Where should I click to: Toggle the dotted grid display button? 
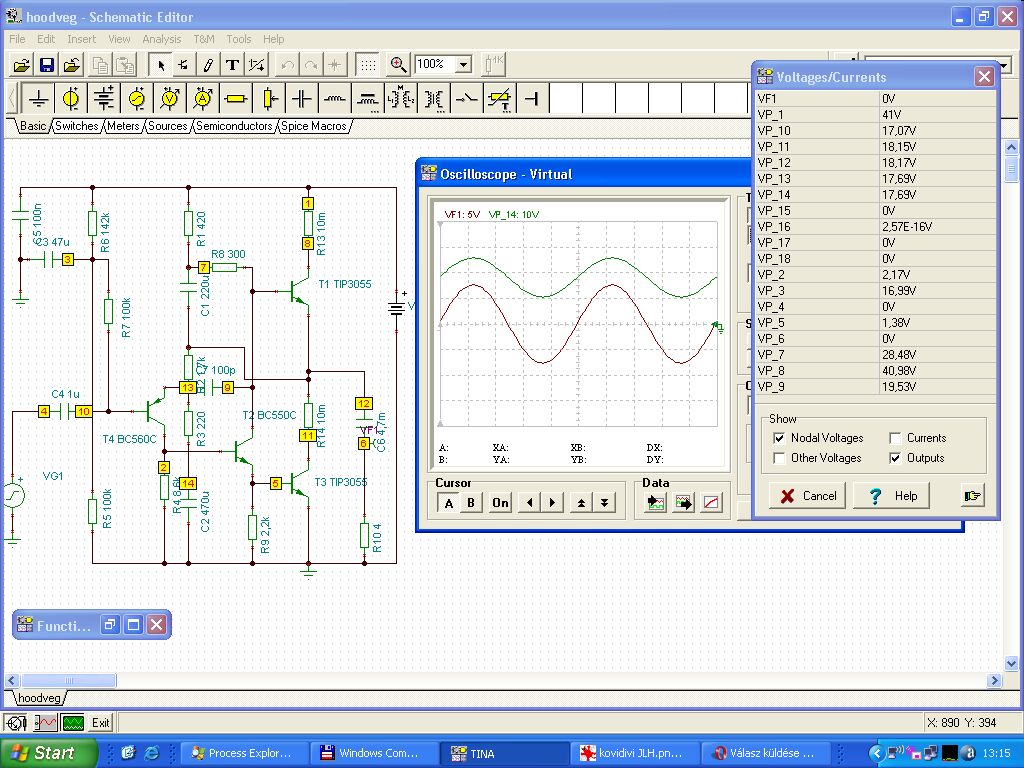pyautogui.click(x=368, y=65)
